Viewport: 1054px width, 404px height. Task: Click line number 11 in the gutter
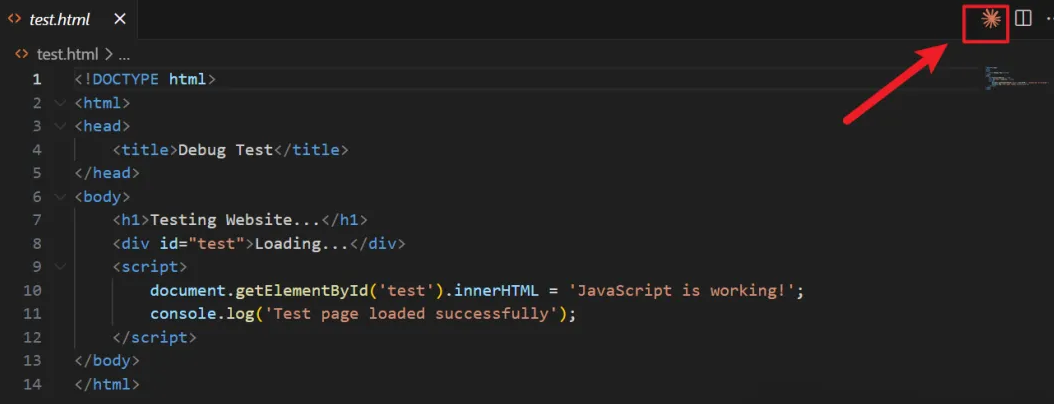33,314
